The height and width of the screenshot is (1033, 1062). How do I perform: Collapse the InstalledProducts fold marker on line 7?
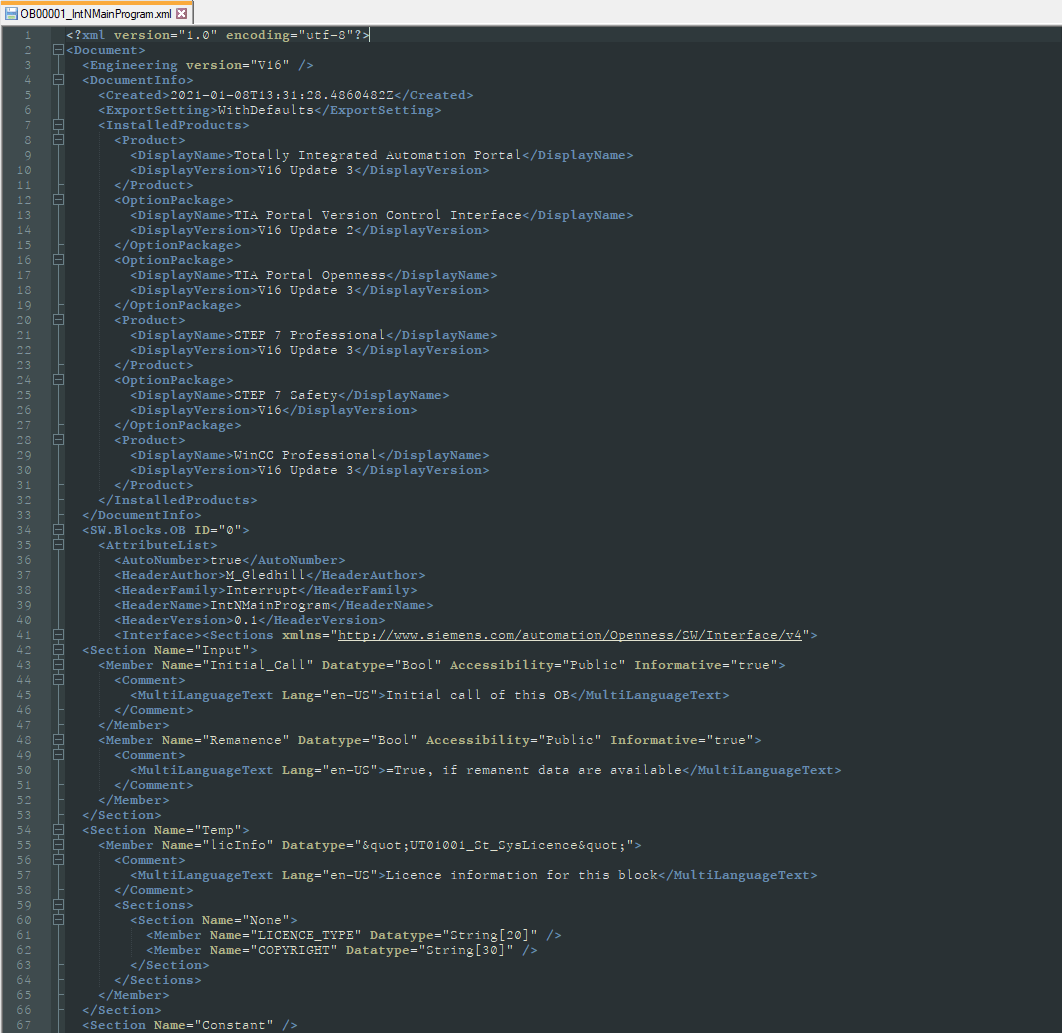[x=58, y=125]
